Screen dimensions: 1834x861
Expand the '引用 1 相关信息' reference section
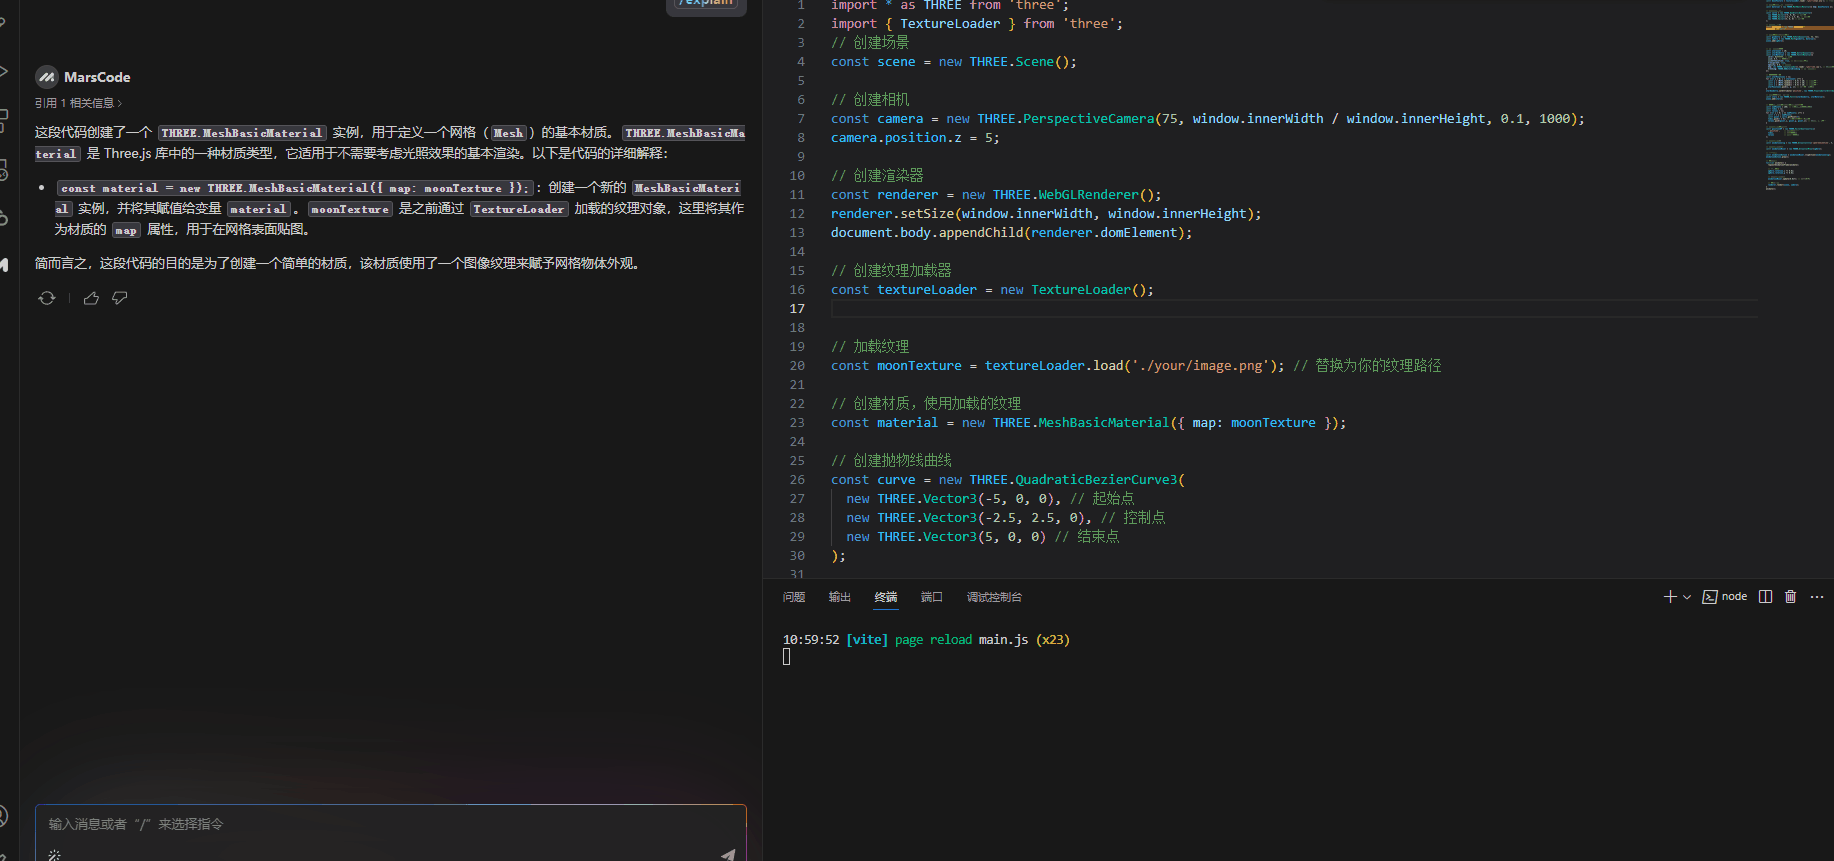tap(79, 103)
